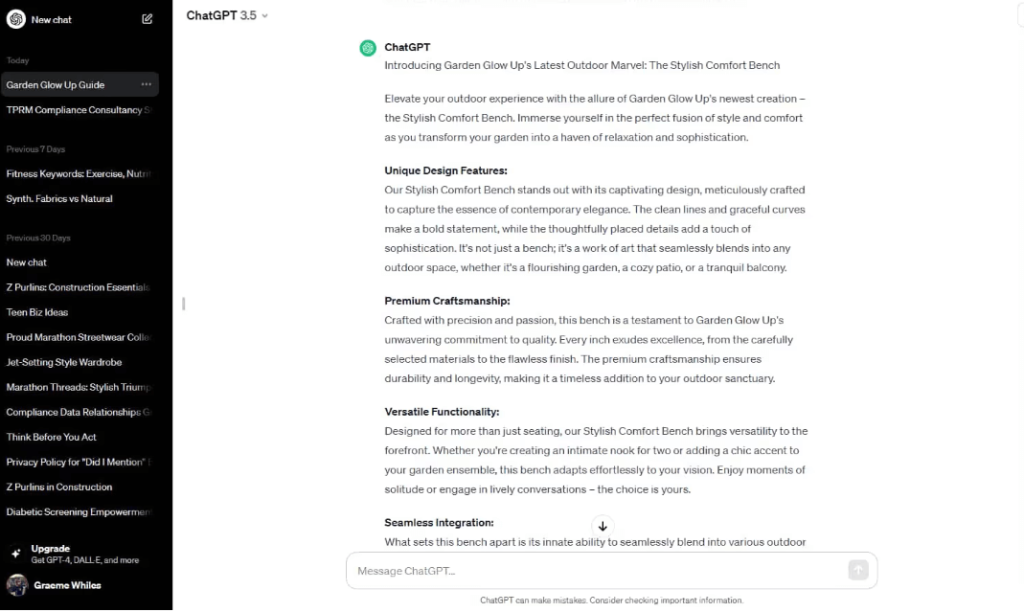Open options via the three dots on Garden Glow Up Guide

[x=144, y=84]
